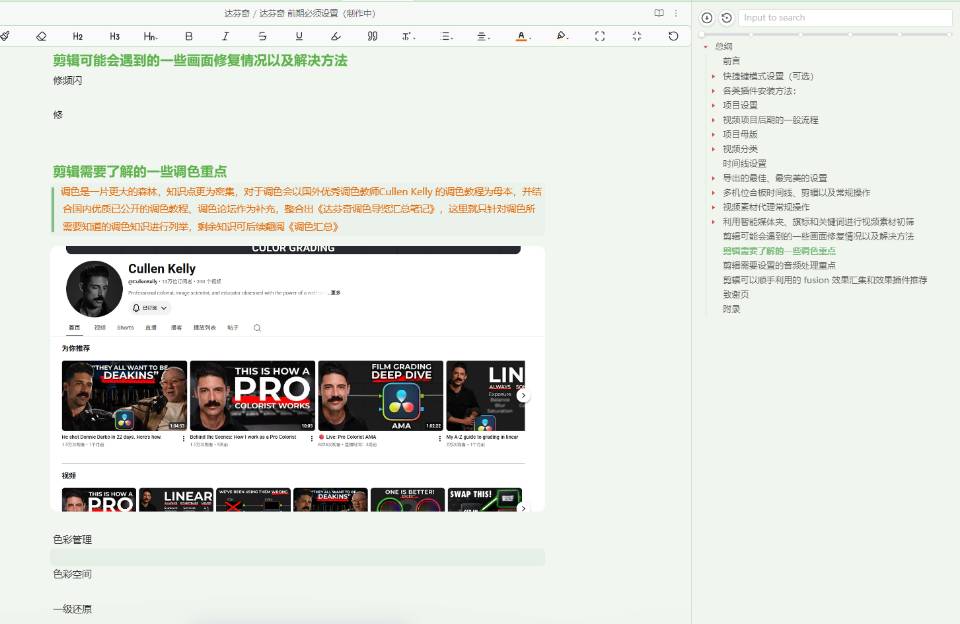The width and height of the screenshot is (960, 624).
Task: Click the outline download-arrow circle icon
Action: pos(707,18)
